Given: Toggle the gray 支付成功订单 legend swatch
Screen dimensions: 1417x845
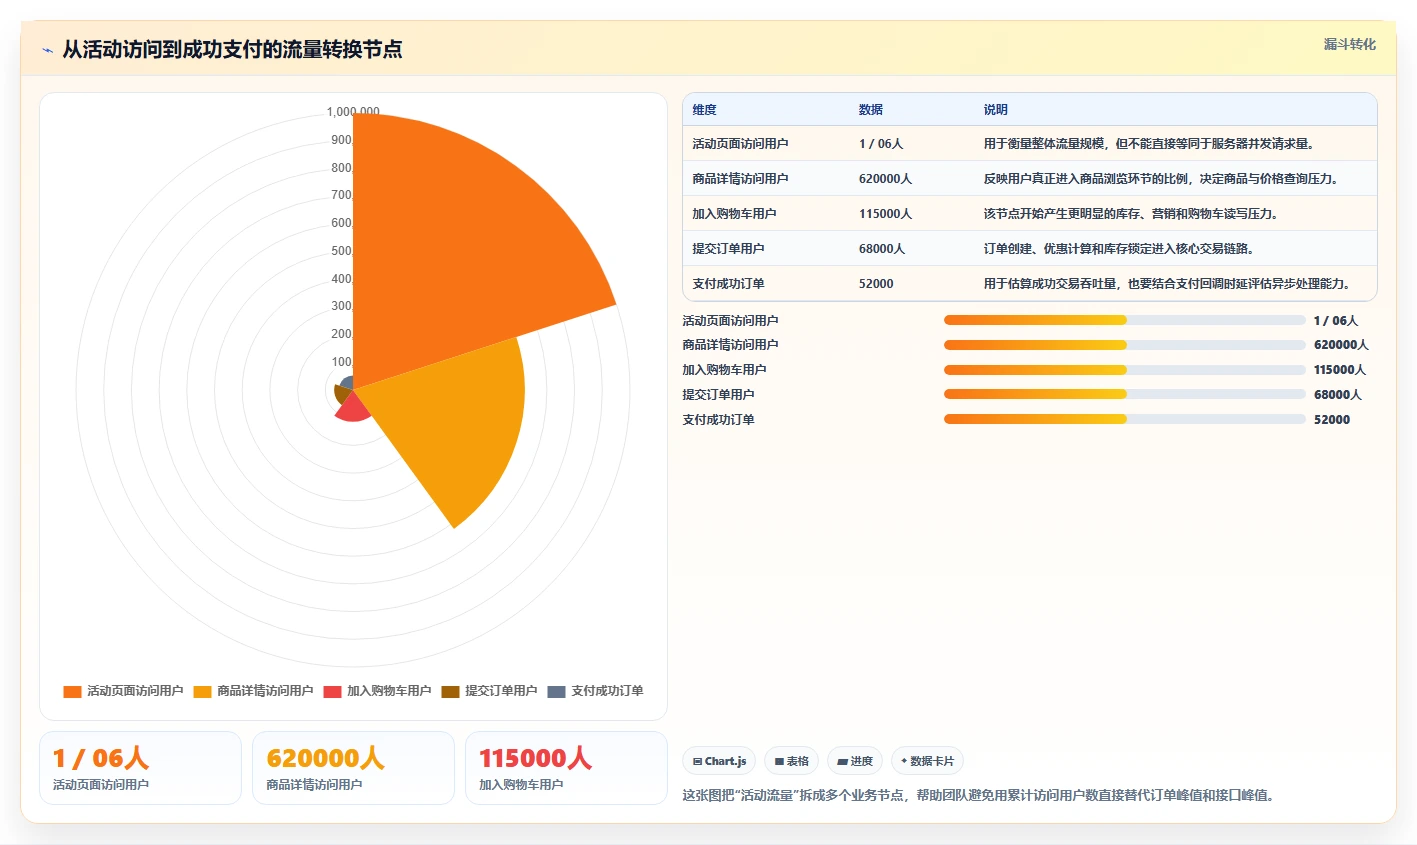Looking at the screenshot, I should point(556,691).
